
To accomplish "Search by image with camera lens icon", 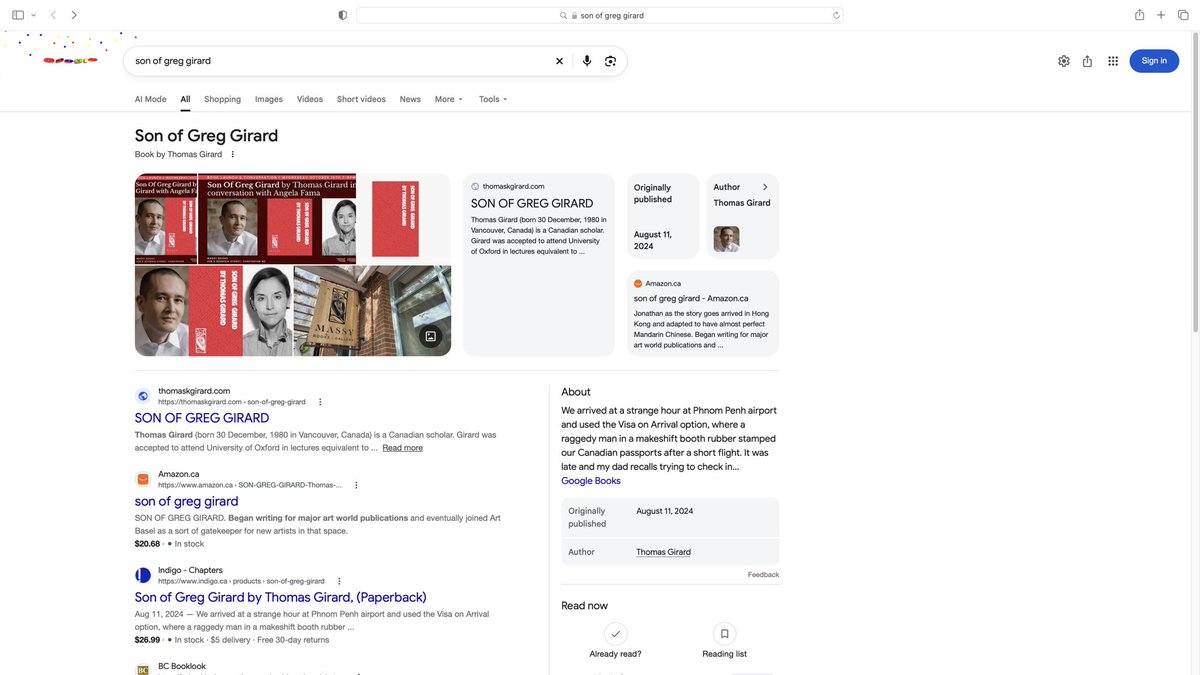I will pyautogui.click(x=610, y=61).
